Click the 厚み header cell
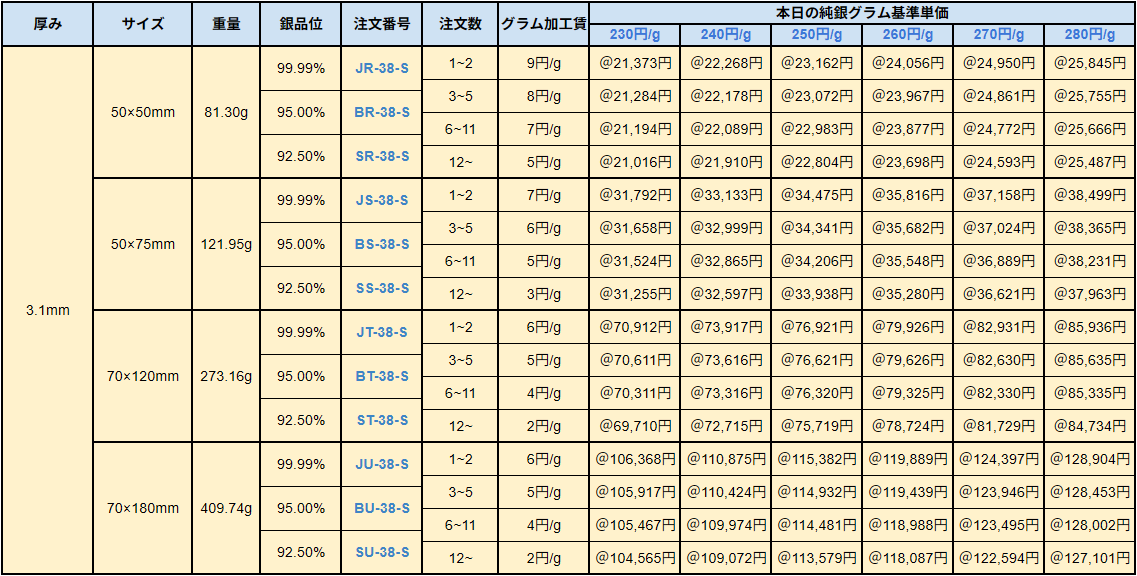 [45, 21]
